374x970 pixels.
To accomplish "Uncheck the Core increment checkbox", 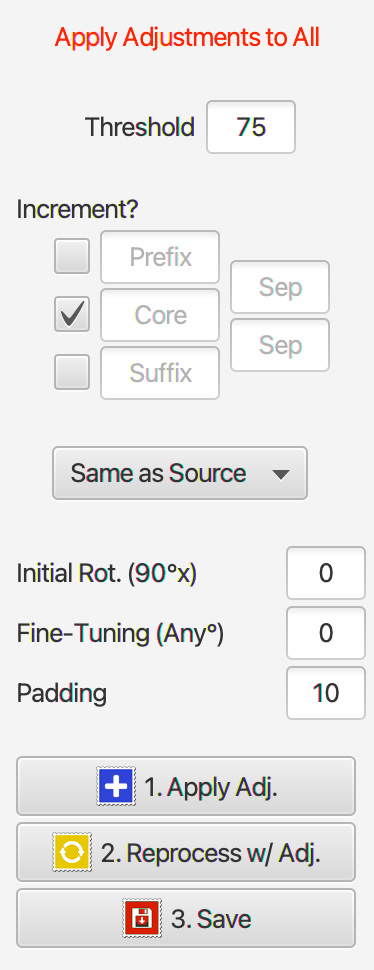I will point(72,314).
